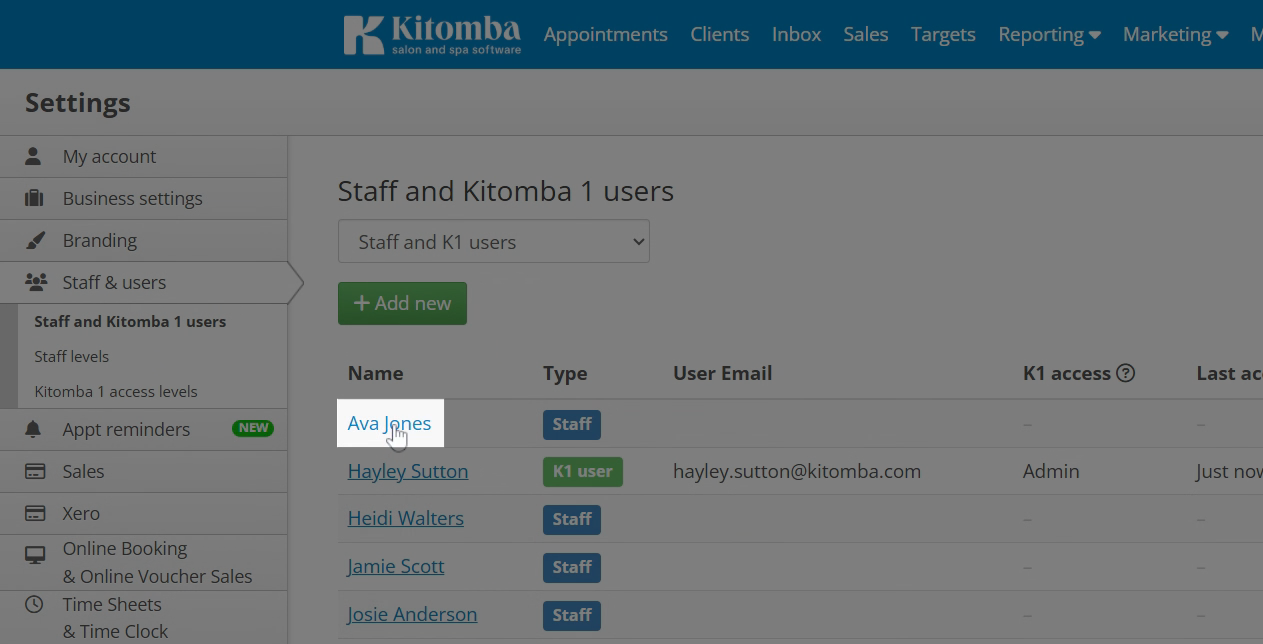Image resolution: width=1263 pixels, height=644 pixels.
Task: Select Staff & users in the sidebar
Action: click(144, 282)
